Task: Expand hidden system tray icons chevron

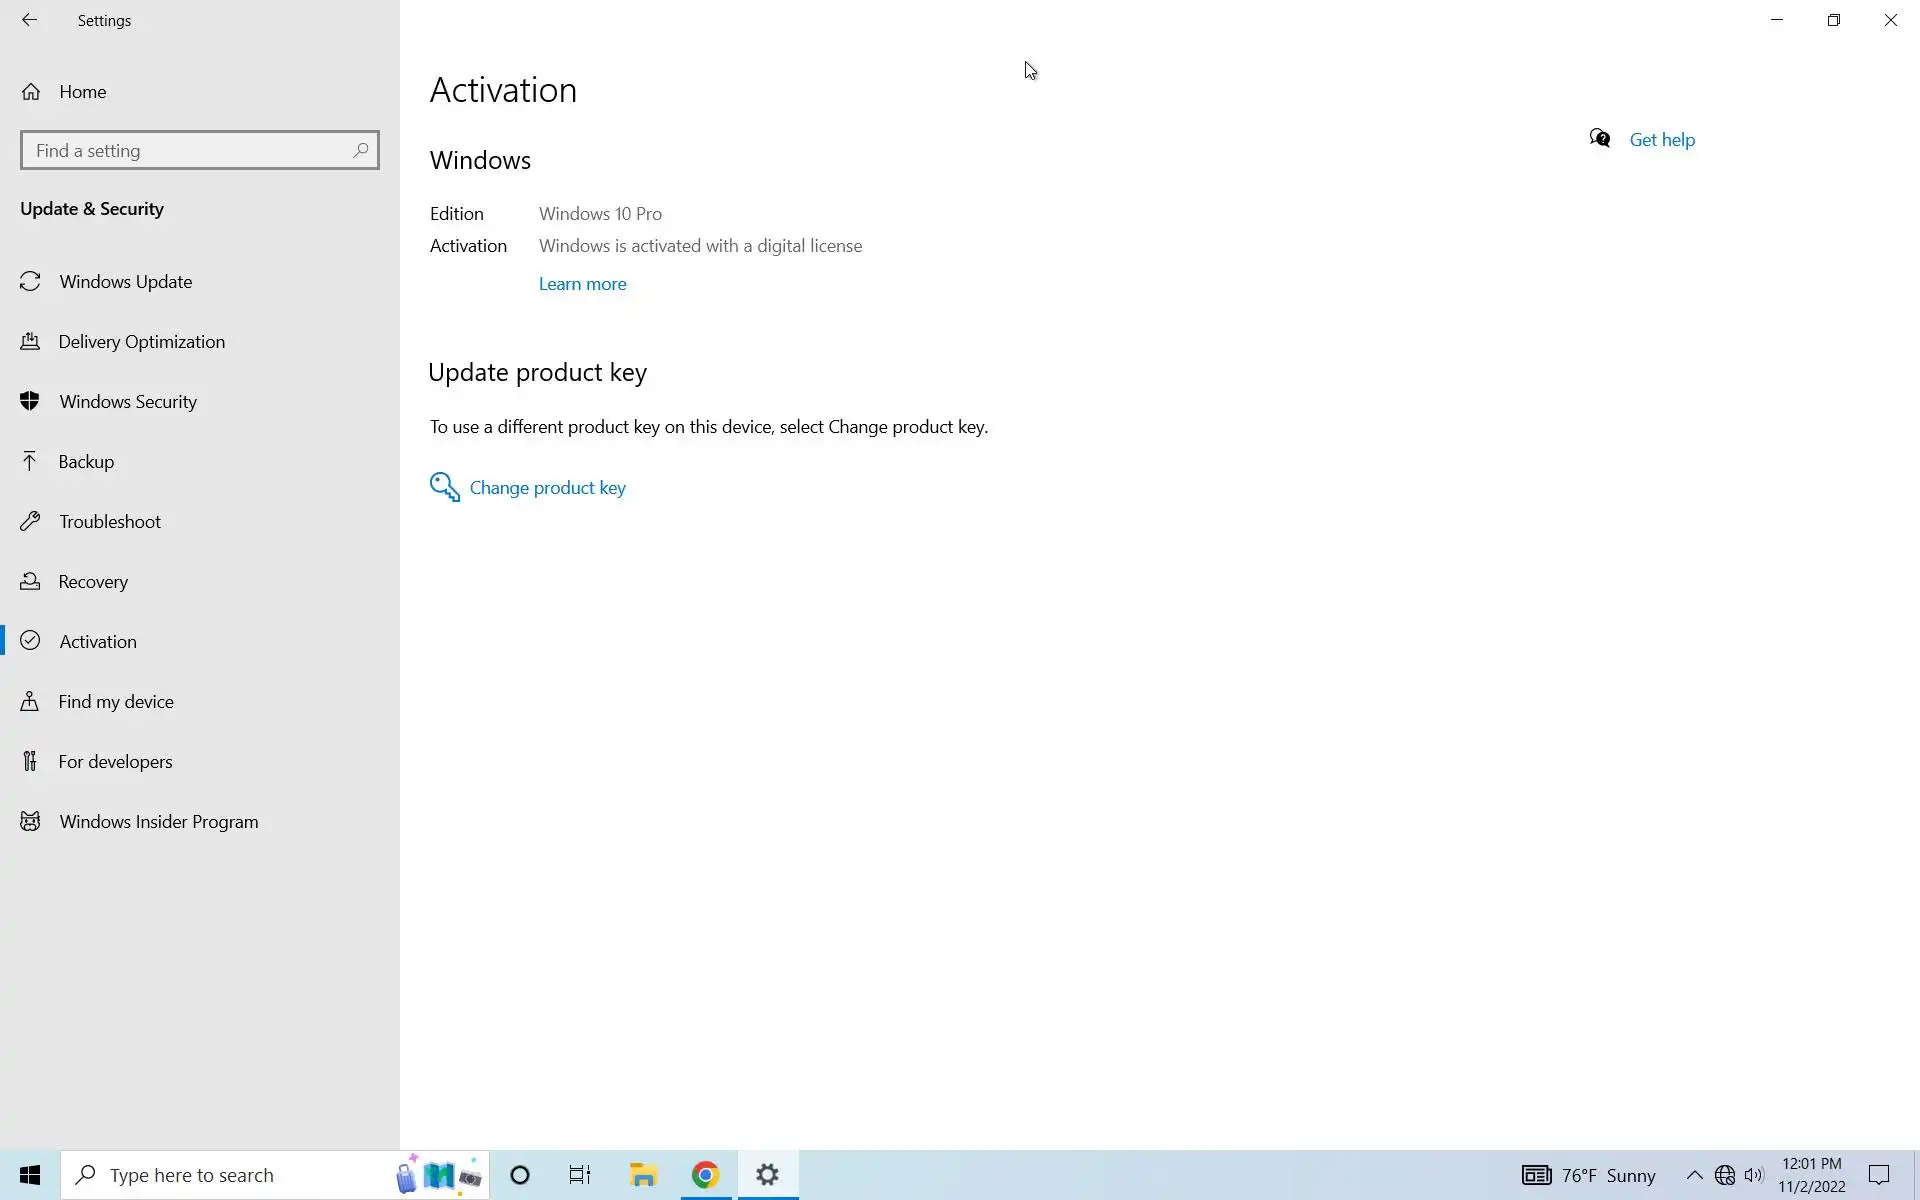Action: [x=1694, y=1175]
